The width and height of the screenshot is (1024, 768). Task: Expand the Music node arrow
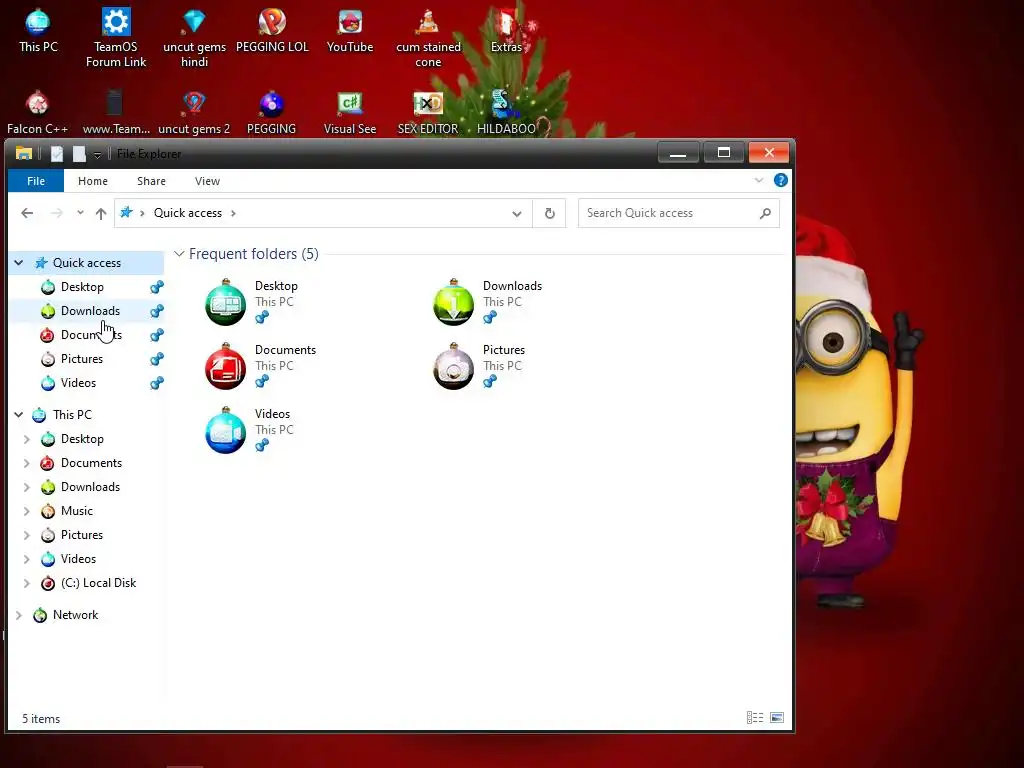27,511
